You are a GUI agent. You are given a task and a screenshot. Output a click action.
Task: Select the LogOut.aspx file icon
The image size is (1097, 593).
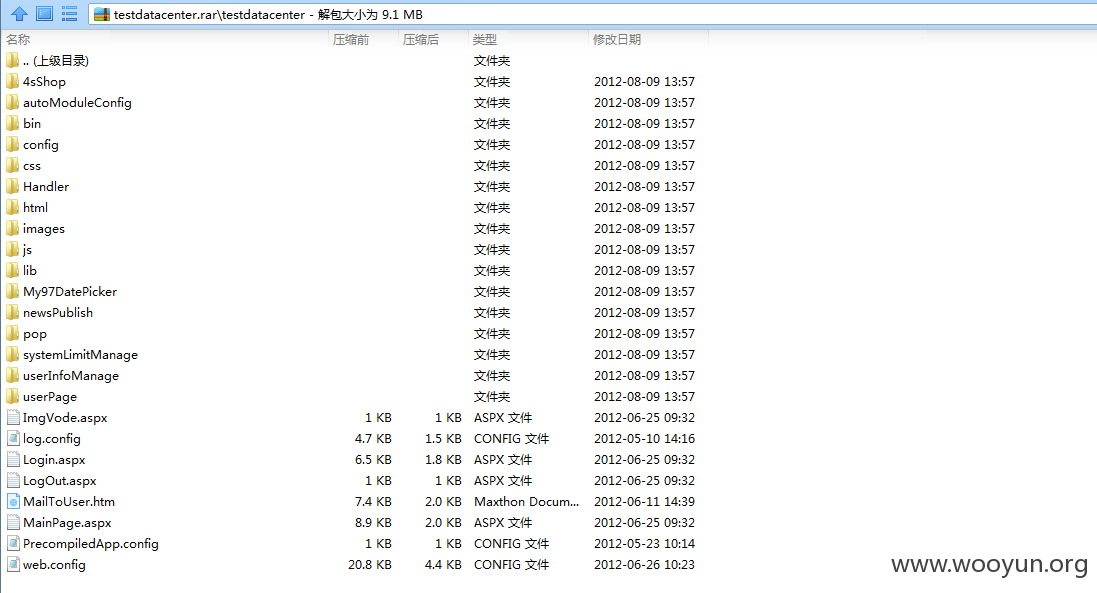tap(13, 480)
